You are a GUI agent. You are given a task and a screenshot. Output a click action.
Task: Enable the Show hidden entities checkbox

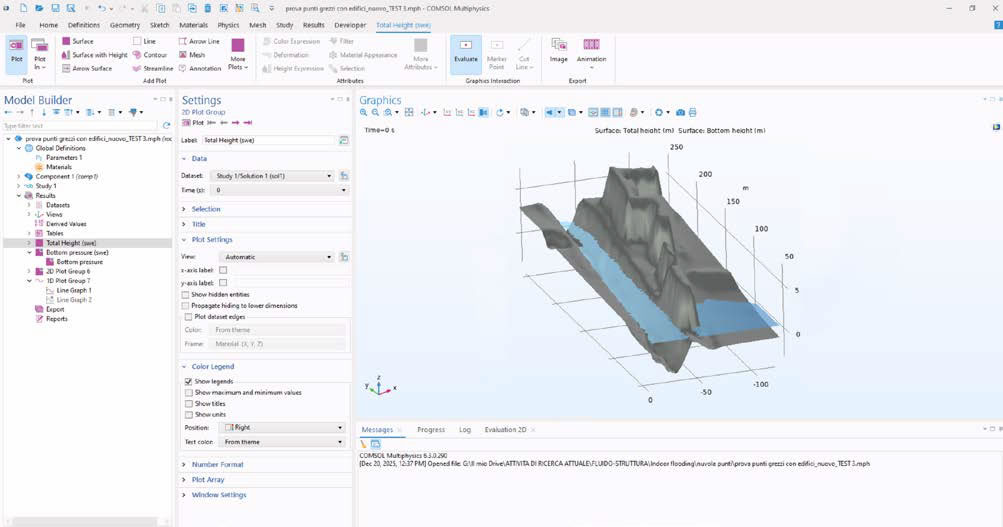pos(187,295)
